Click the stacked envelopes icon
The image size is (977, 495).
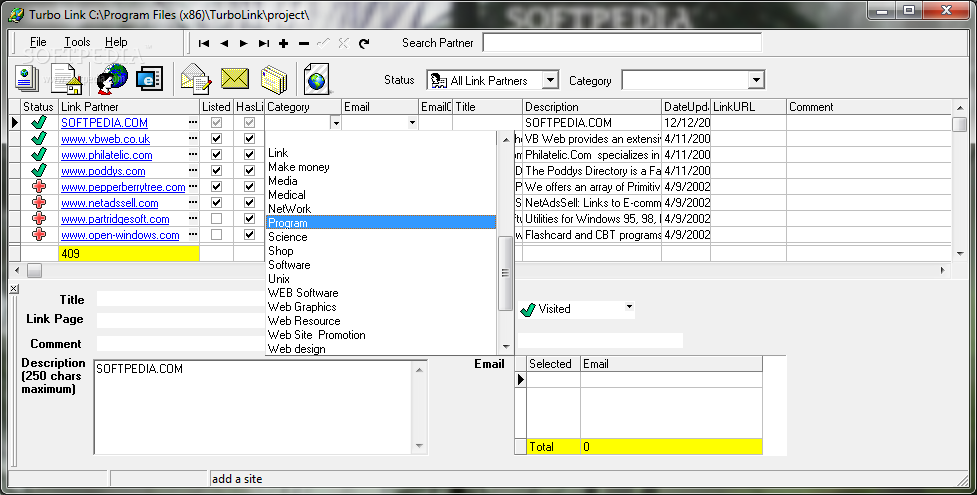click(274, 80)
